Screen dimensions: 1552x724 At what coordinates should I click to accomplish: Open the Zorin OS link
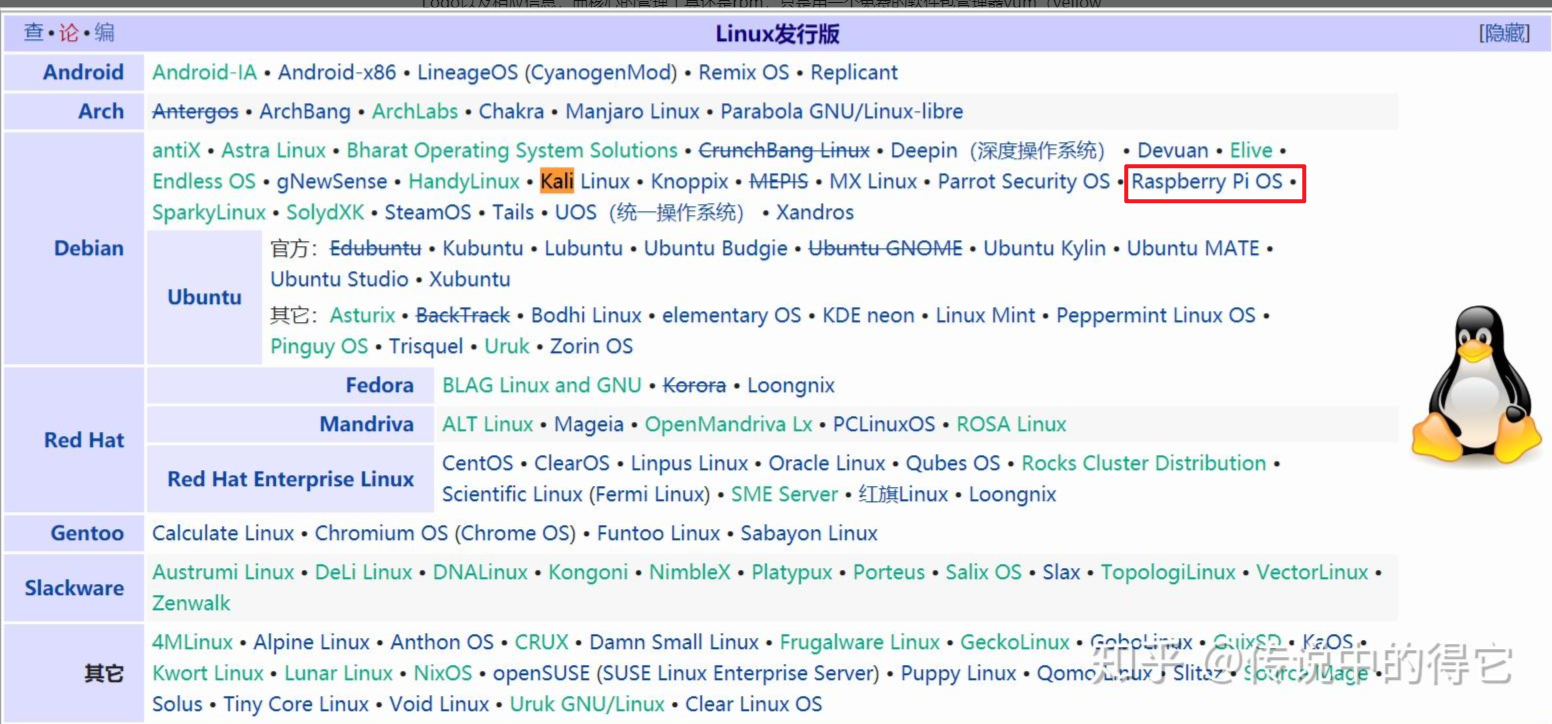coord(591,346)
